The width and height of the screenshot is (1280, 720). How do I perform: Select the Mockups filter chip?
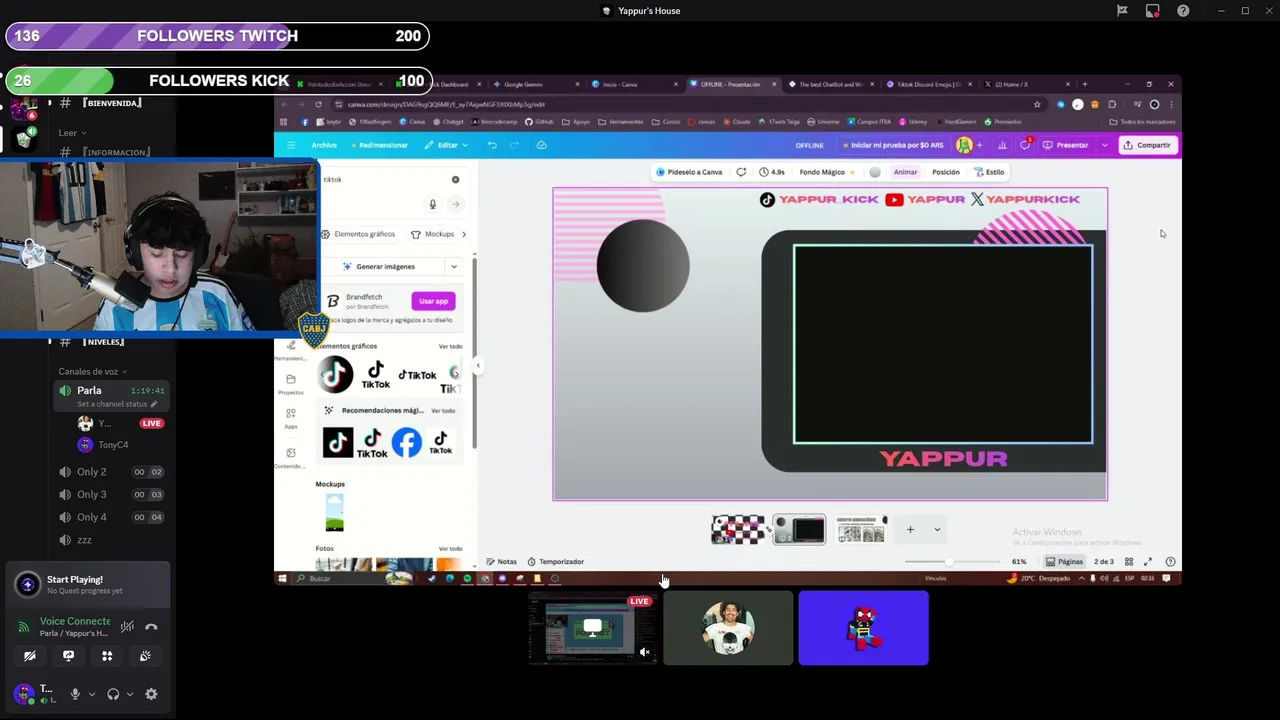(432, 234)
